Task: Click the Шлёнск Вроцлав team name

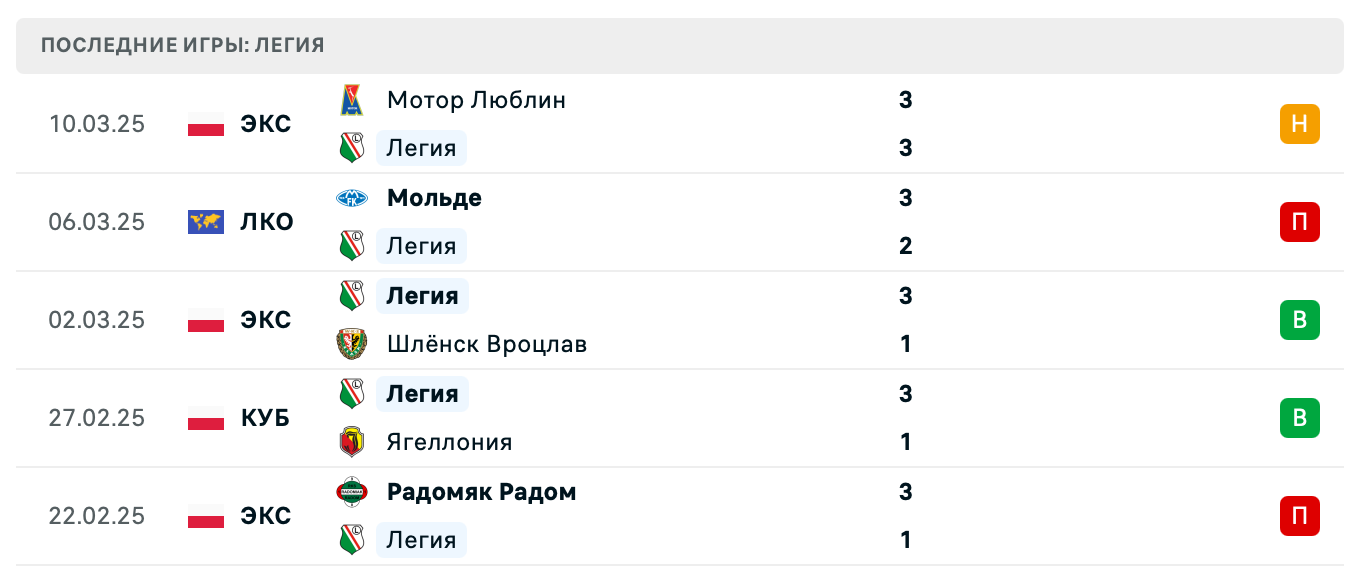Action: (x=487, y=344)
